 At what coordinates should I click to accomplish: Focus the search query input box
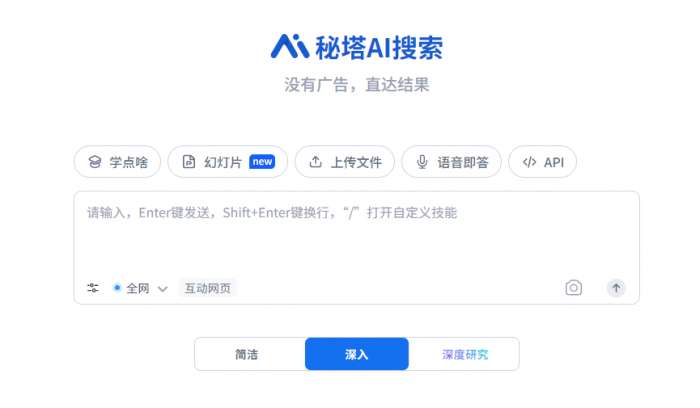coord(356,232)
